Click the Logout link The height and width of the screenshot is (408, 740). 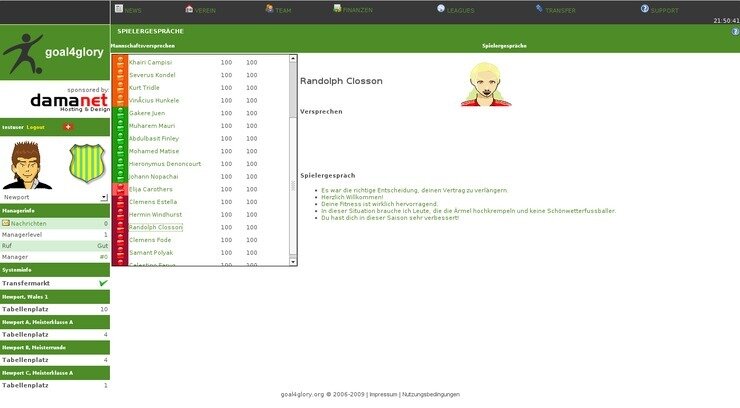(x=36, y=127)
